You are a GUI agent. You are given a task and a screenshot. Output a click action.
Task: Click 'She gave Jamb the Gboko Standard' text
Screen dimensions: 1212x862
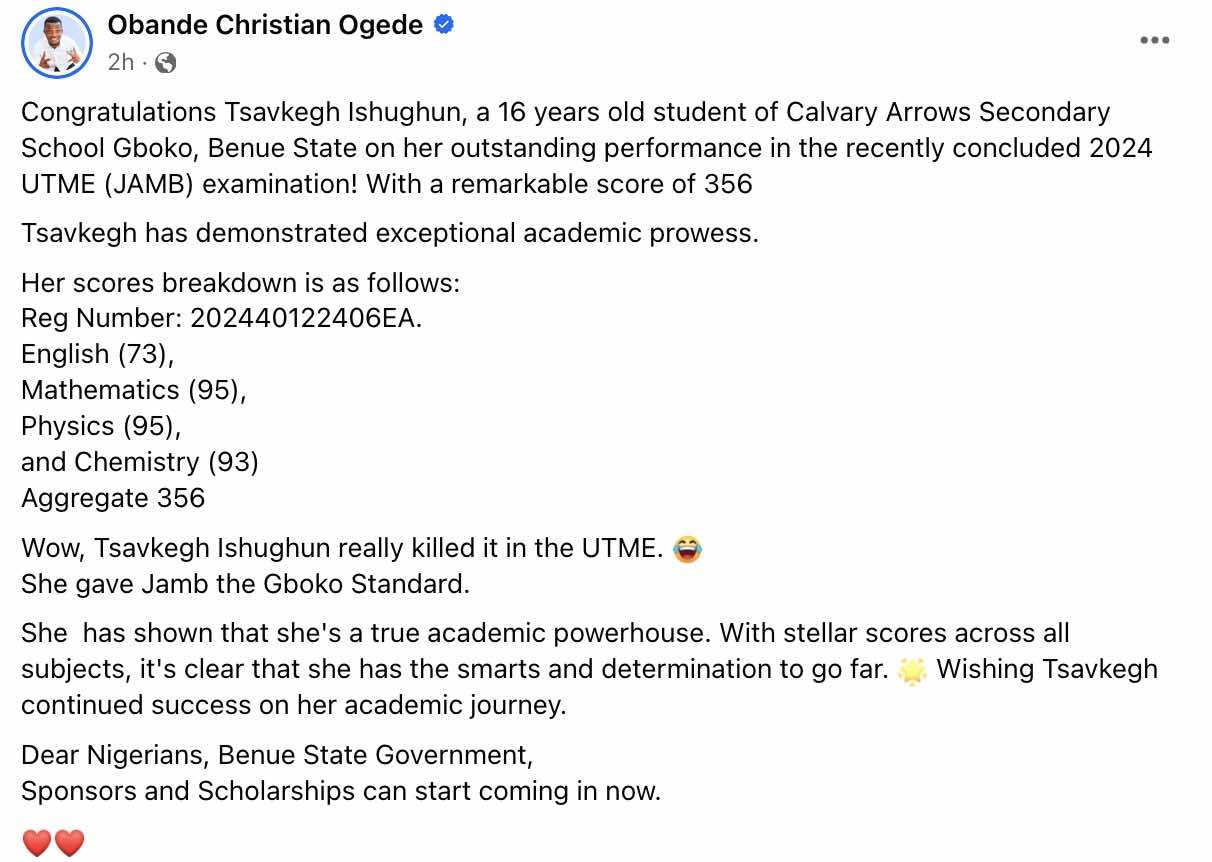pyautogui.click(x=245, y=584)
